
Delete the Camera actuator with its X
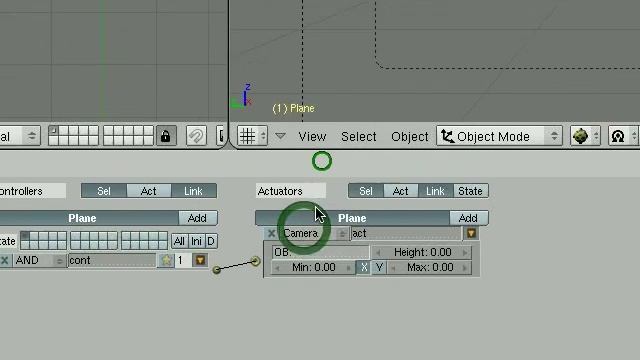(x=271, y=233)
